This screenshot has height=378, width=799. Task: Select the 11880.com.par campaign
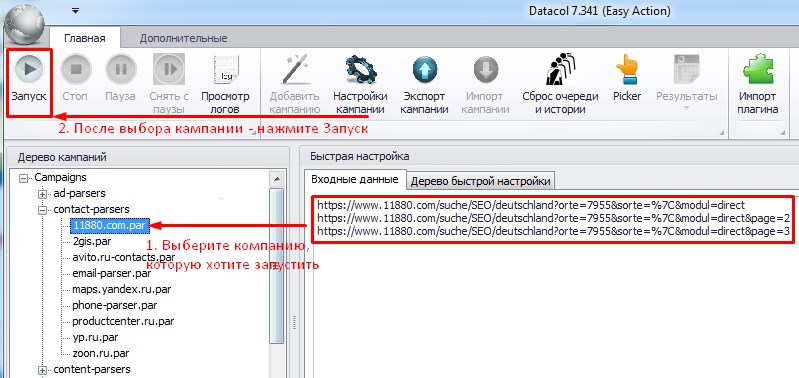(111, 225)
